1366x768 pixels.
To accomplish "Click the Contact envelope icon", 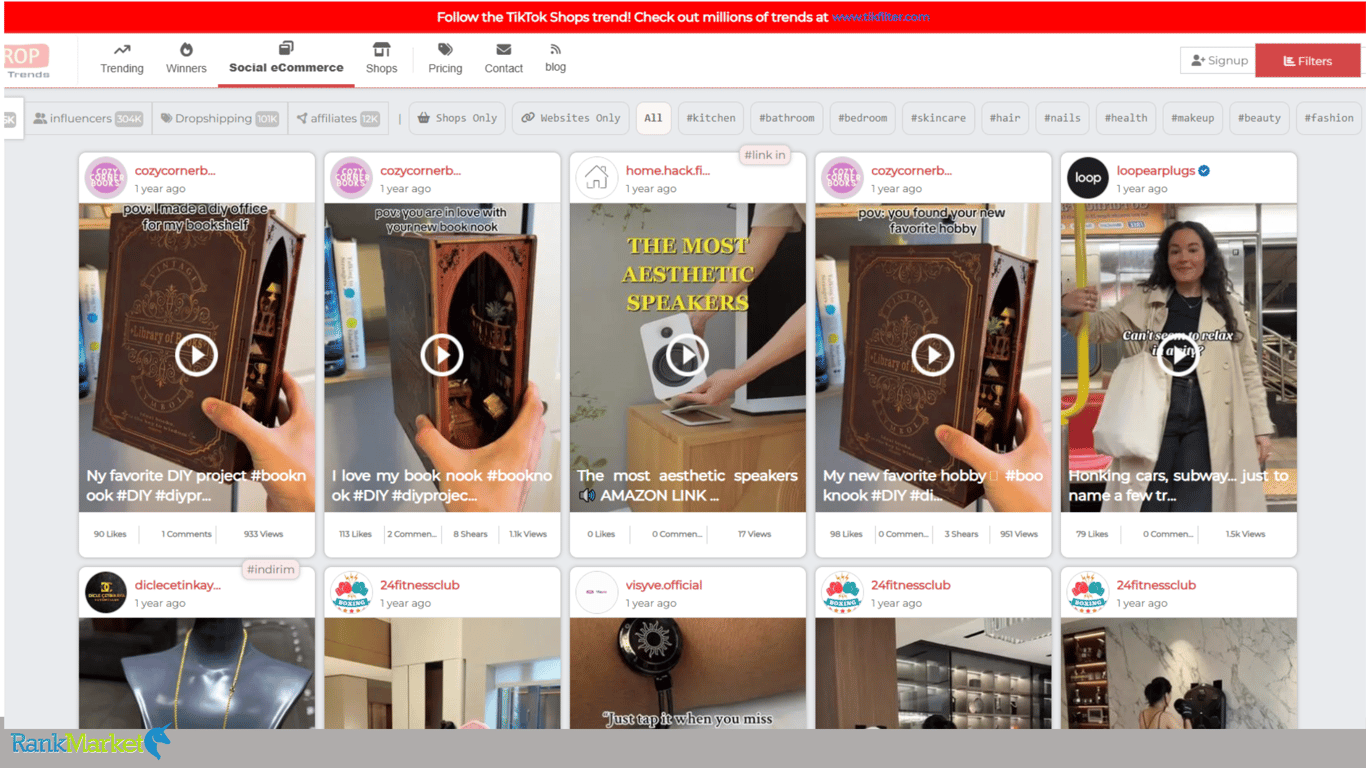I will coord(504,49).
